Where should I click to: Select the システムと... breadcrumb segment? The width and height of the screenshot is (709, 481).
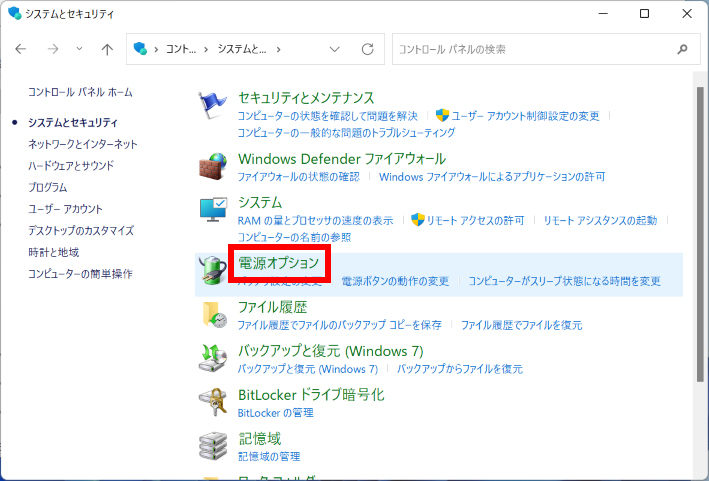click(x=242, y=49)
